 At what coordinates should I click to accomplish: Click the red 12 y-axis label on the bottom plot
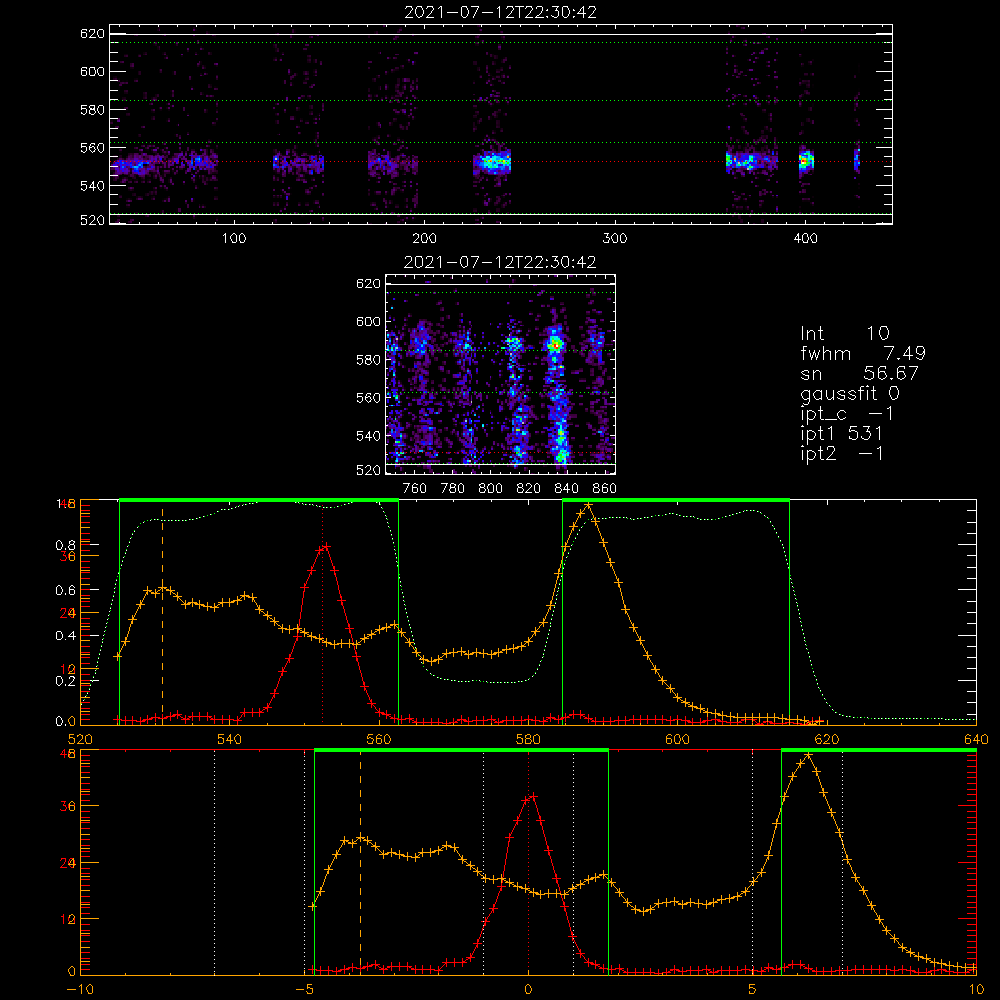68,920
